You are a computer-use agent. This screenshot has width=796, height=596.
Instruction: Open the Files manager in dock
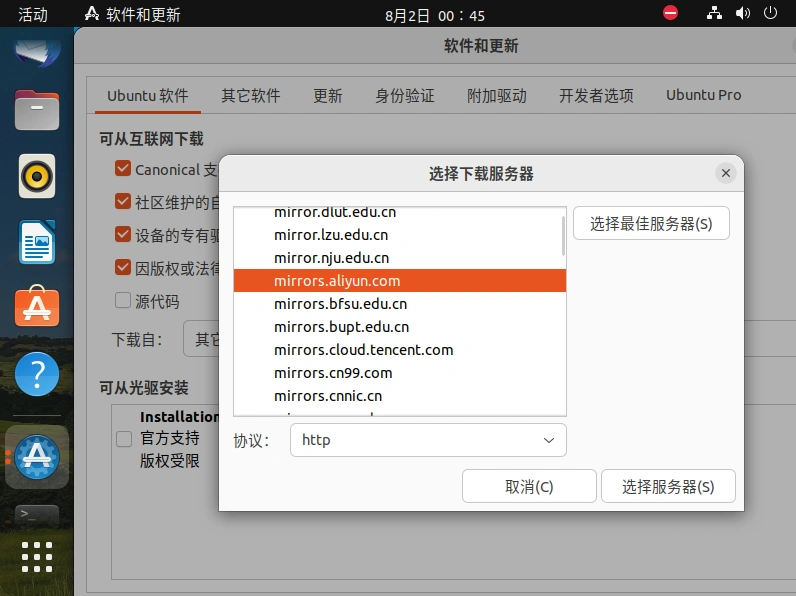point(37,110)
